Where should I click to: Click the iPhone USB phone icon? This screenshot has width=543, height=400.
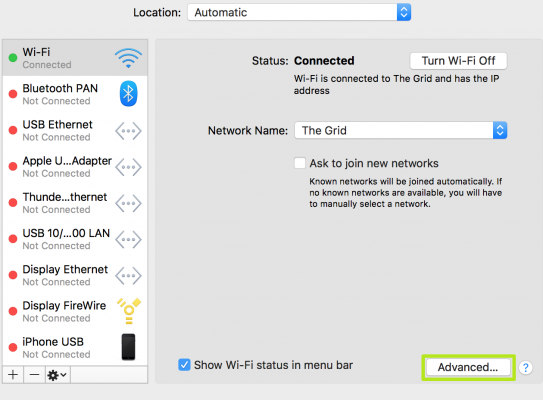coord(128,347)
